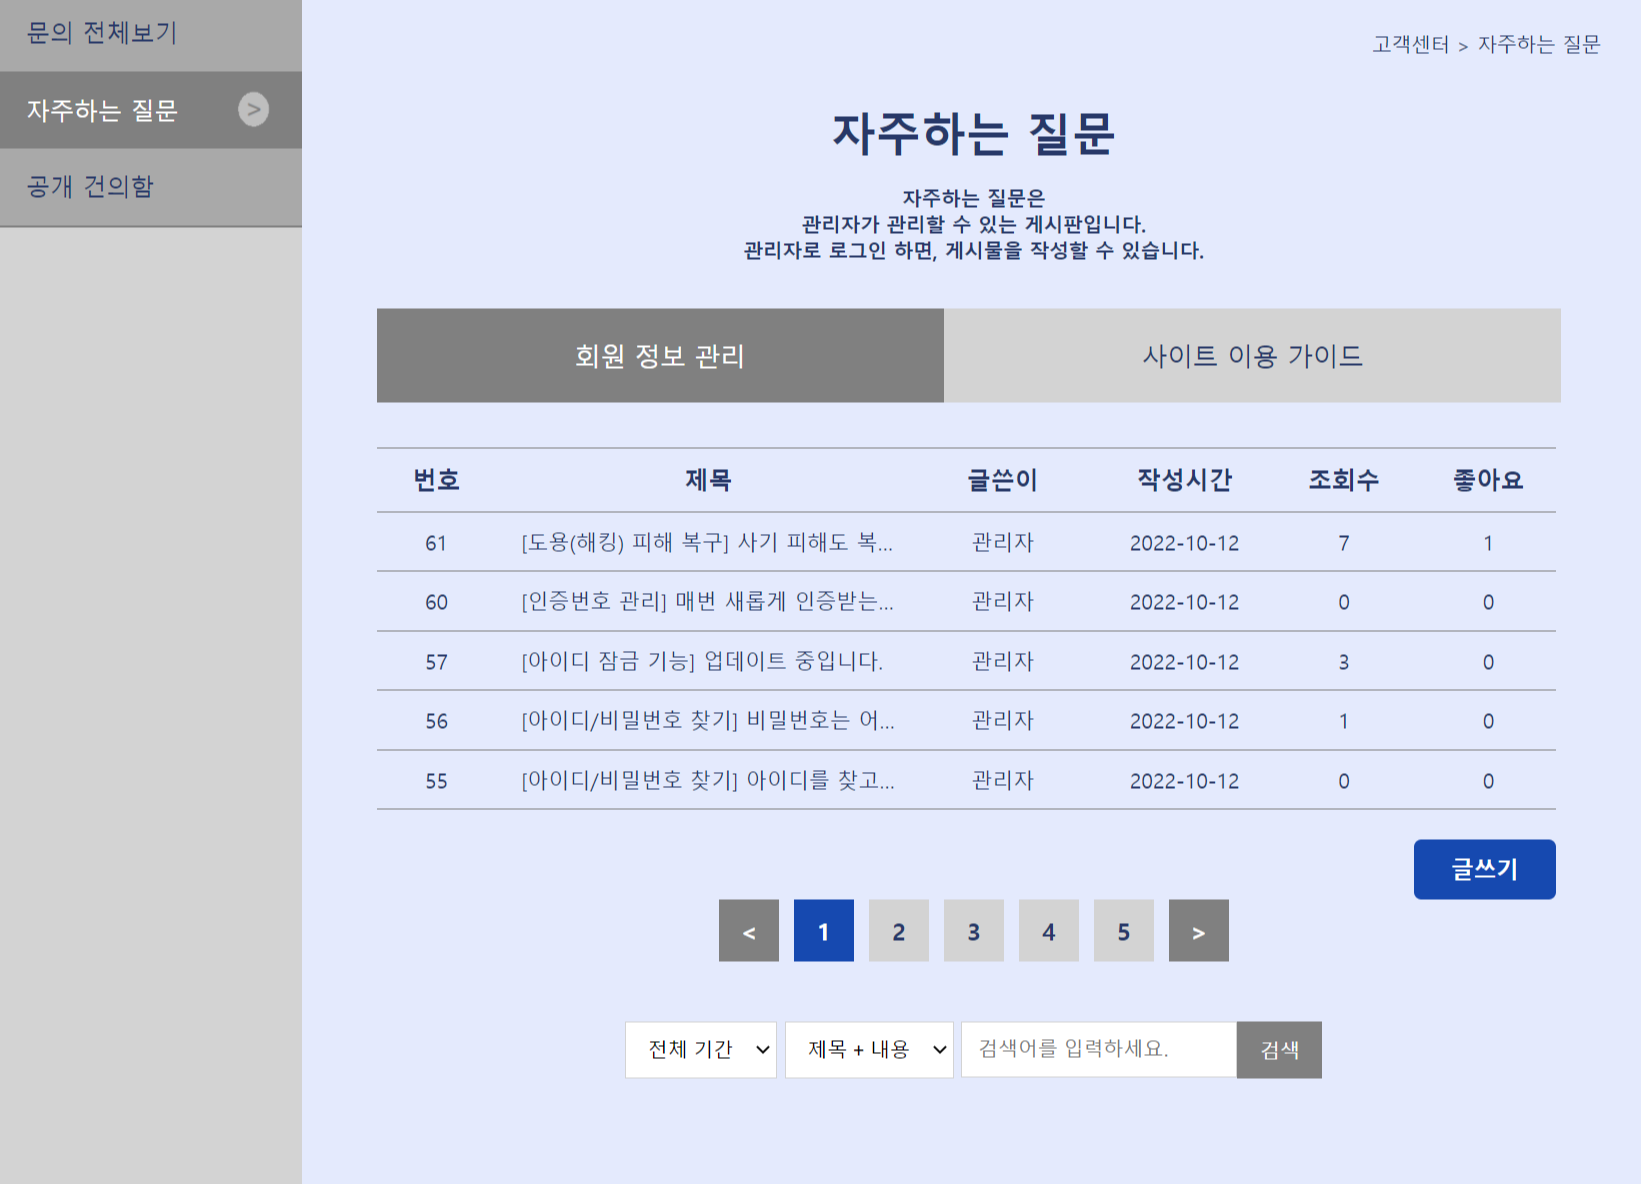Click 관리자 author in row 61
Screen dimensions: 1641x1184
[1003, 542]
